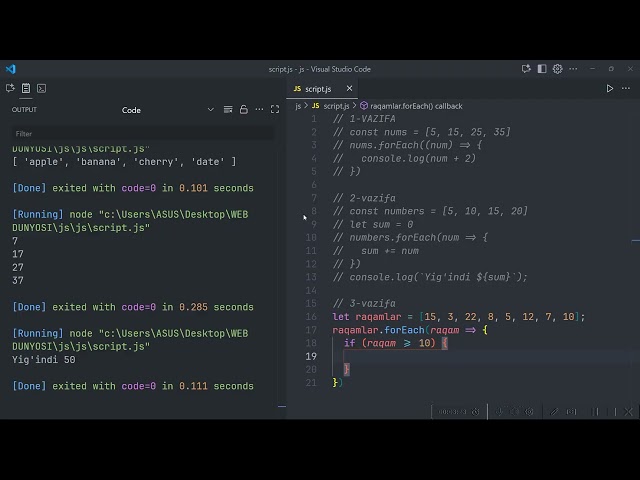Pause the recording in recorder bar
Image resolution: width=640 pixels, height=480 pixels.
click(x=595, y=411)
